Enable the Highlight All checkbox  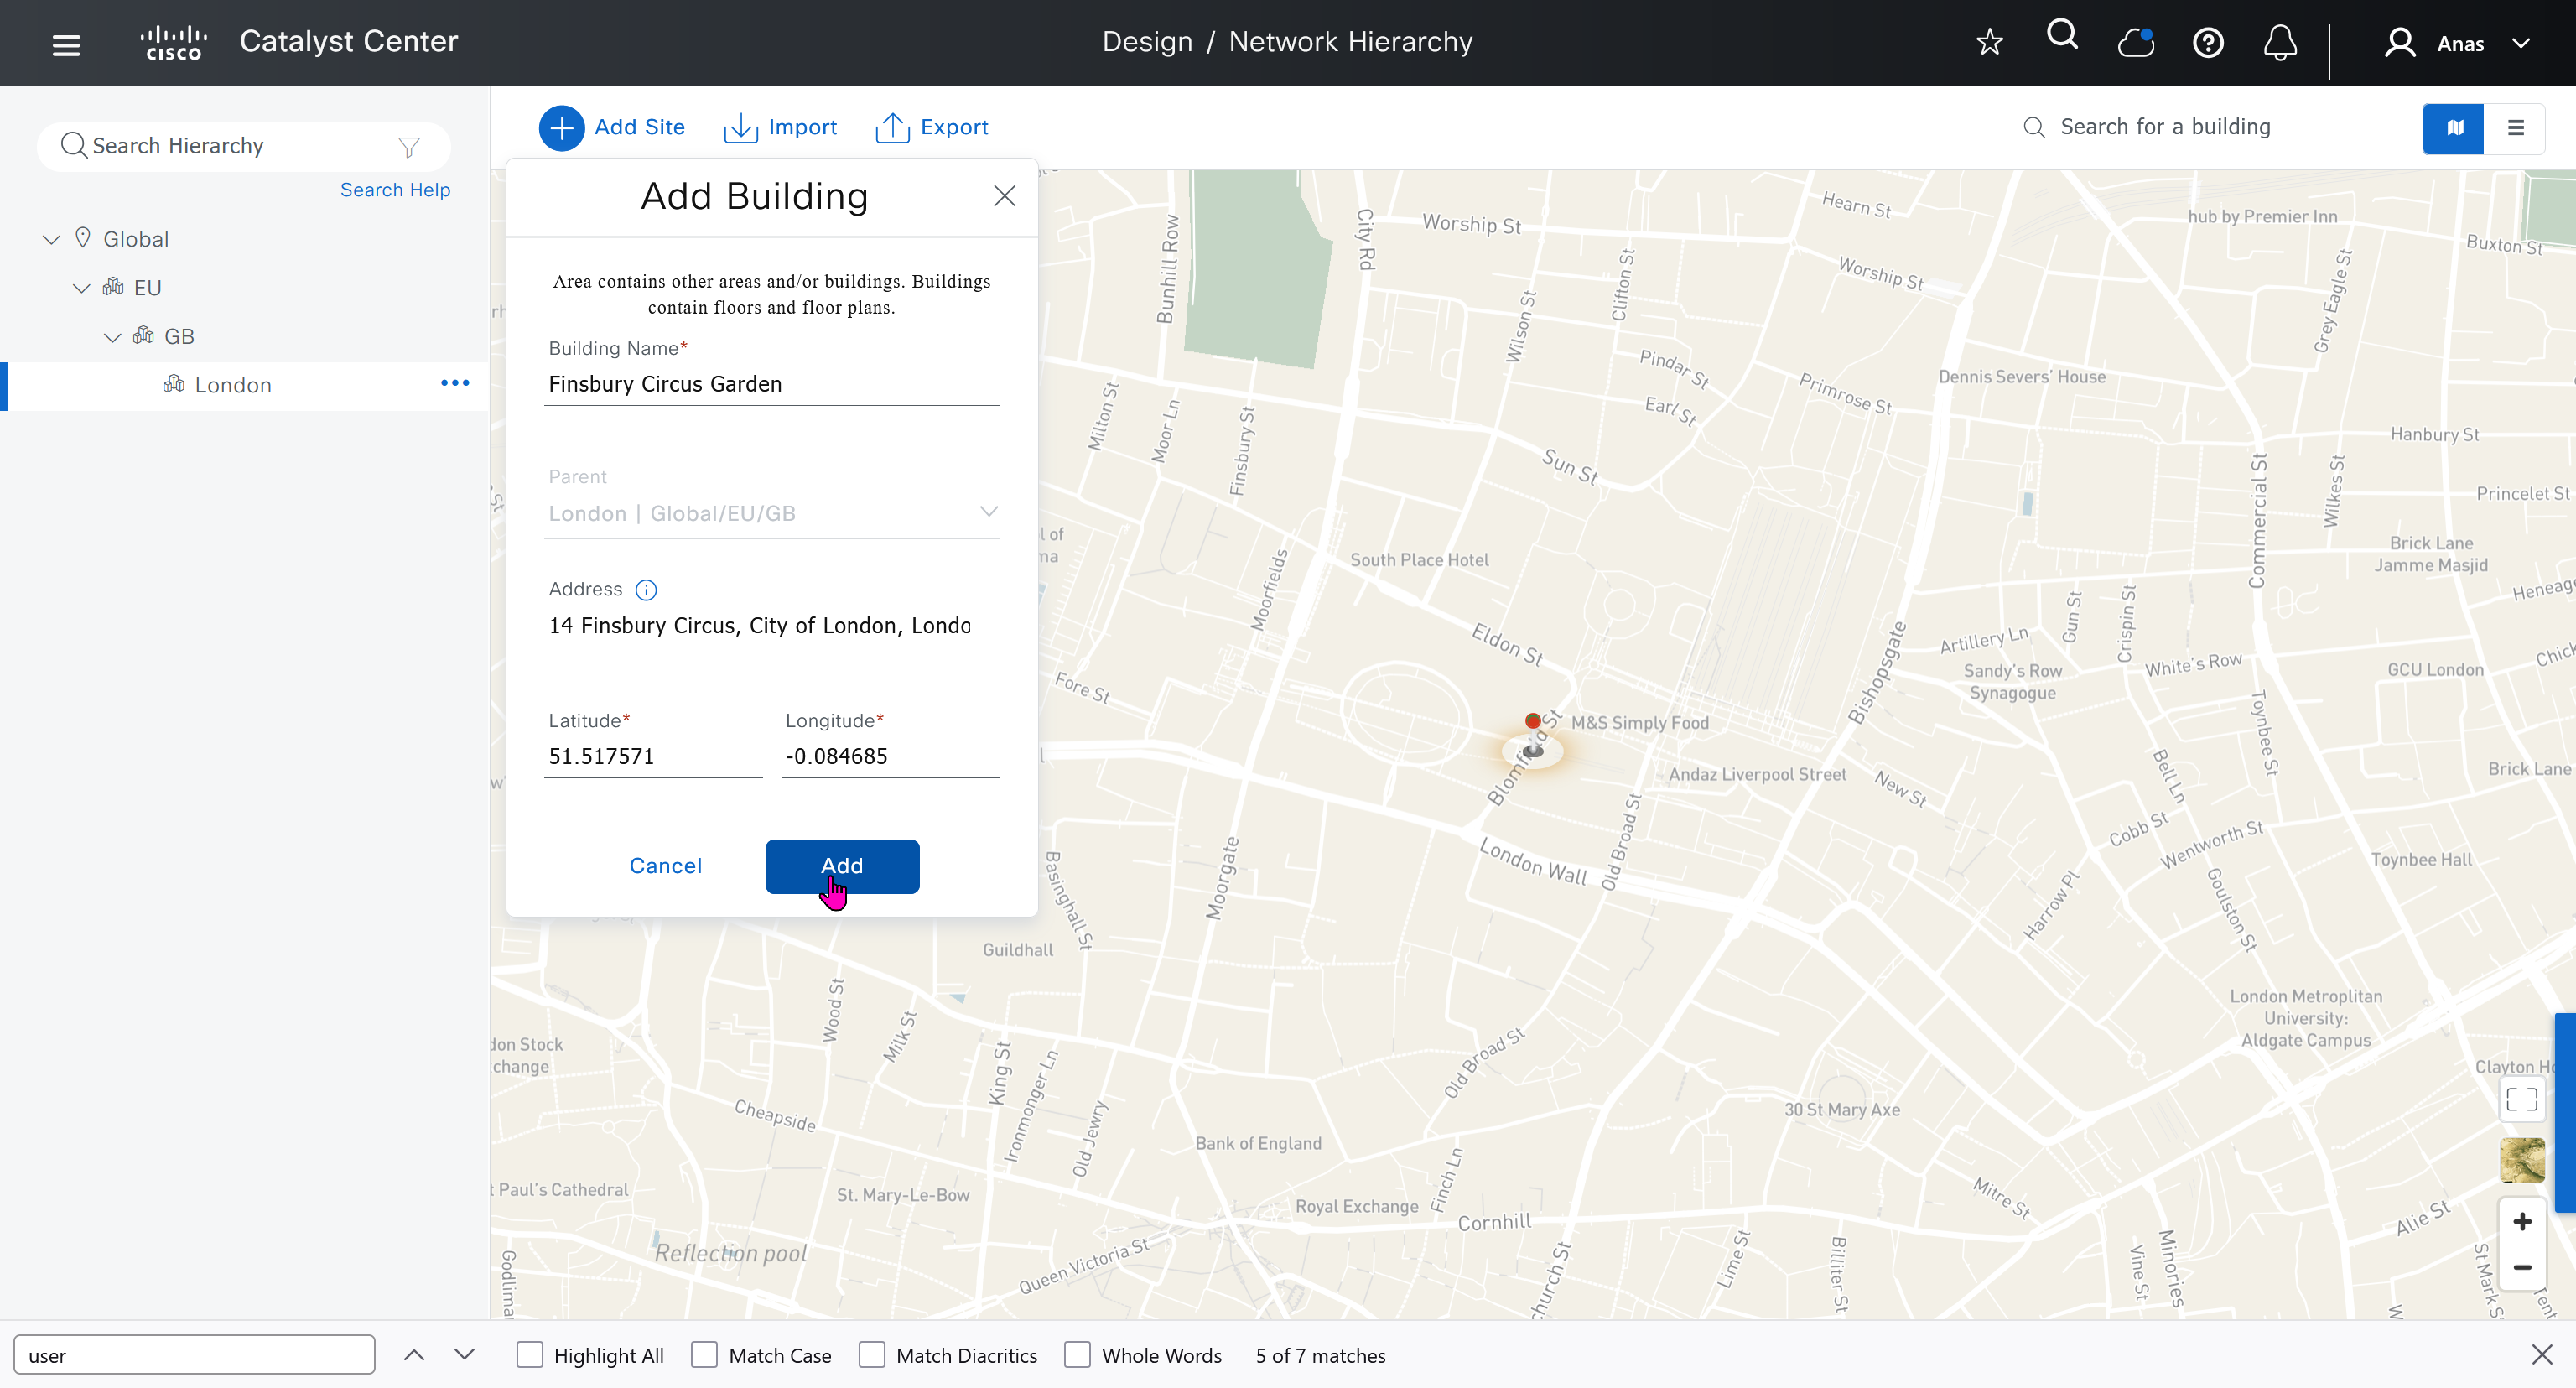[530, 1355]
